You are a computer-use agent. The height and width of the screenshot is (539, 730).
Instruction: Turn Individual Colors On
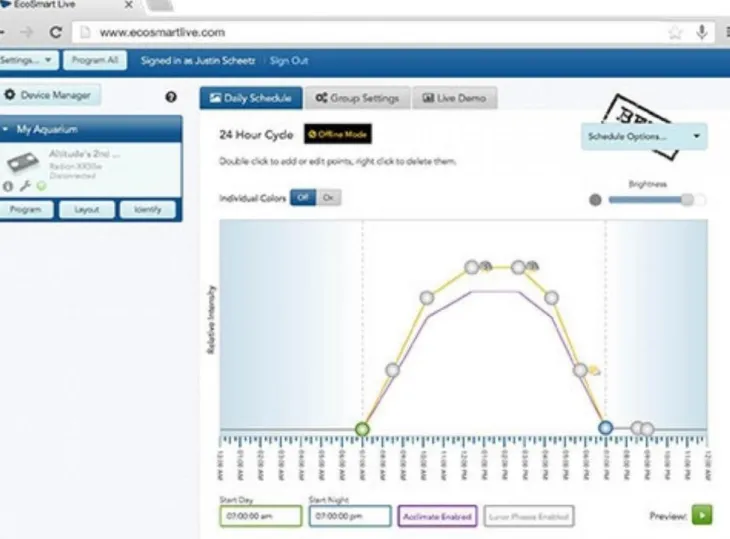tap(328, 198)
